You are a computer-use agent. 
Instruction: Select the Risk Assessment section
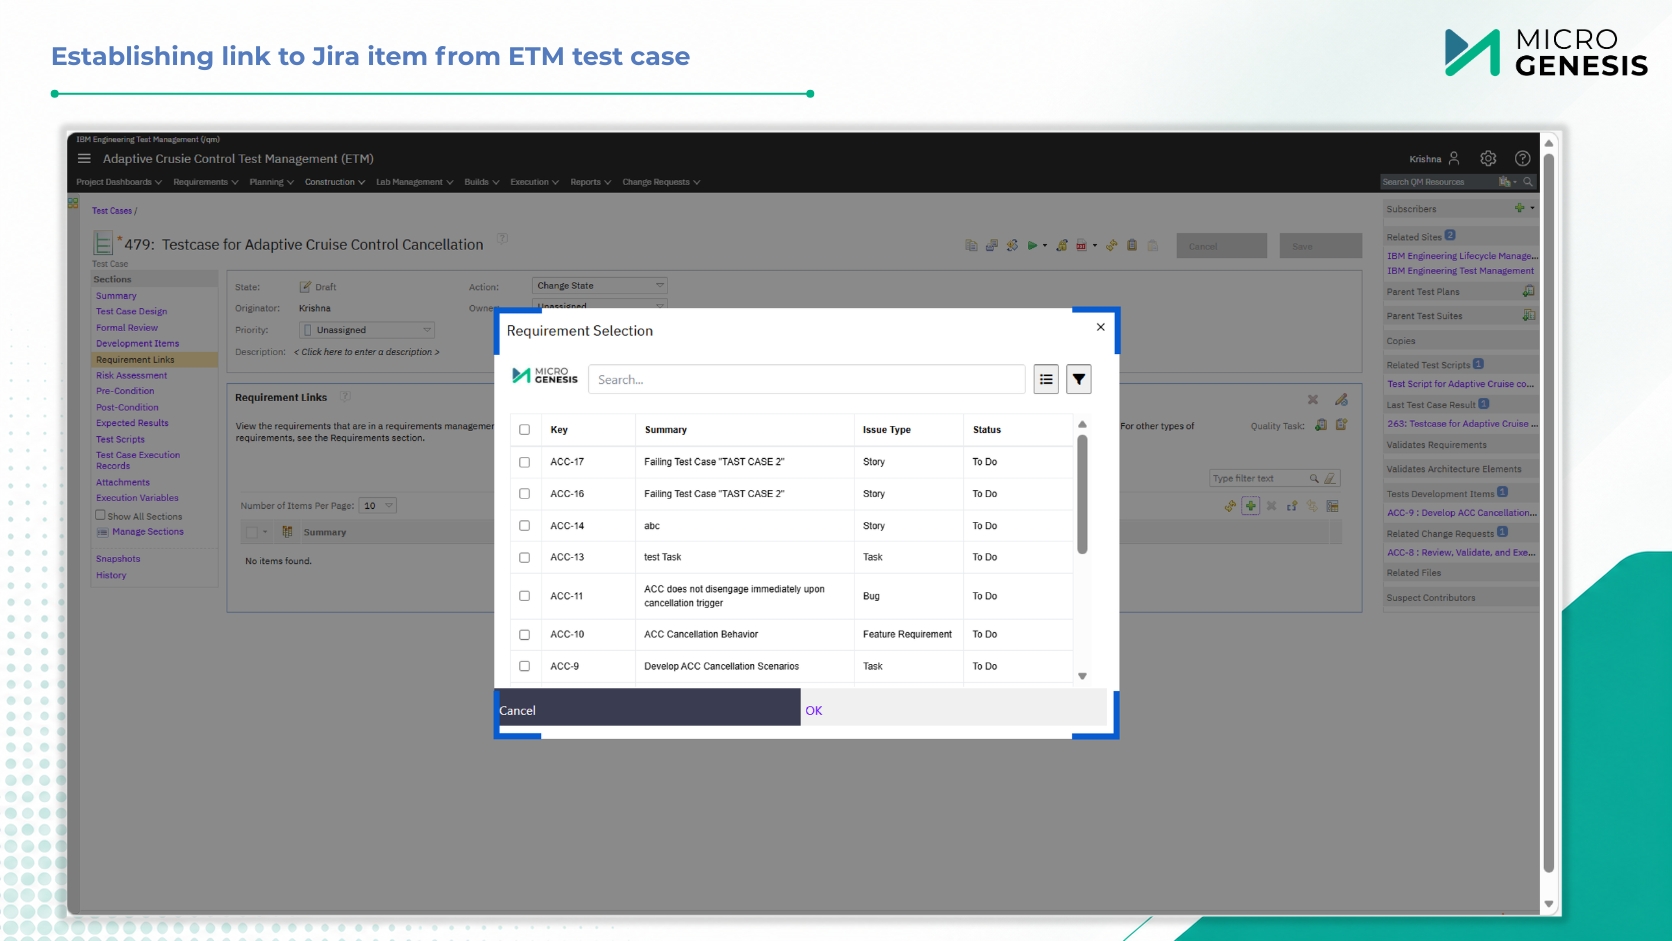[x=132, y=376]
